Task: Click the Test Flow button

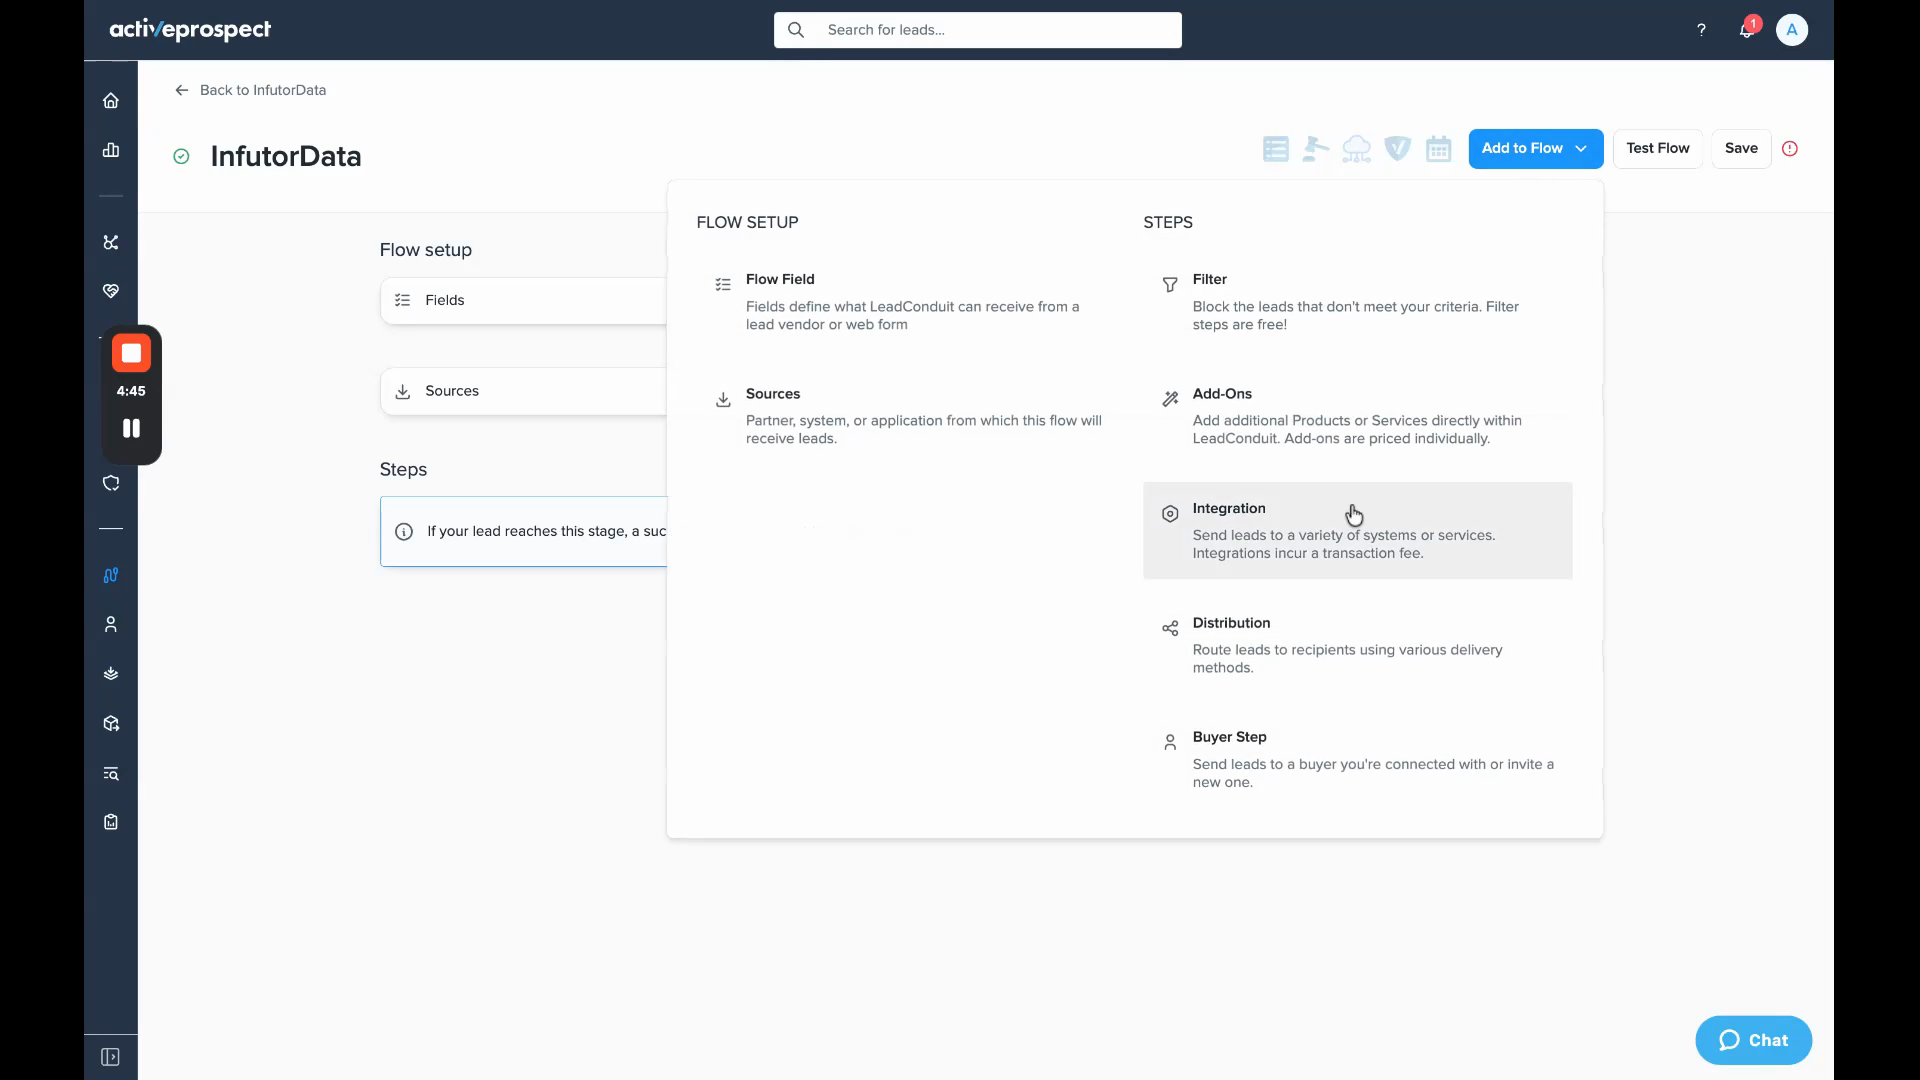Action: (x=1658, y=148)
